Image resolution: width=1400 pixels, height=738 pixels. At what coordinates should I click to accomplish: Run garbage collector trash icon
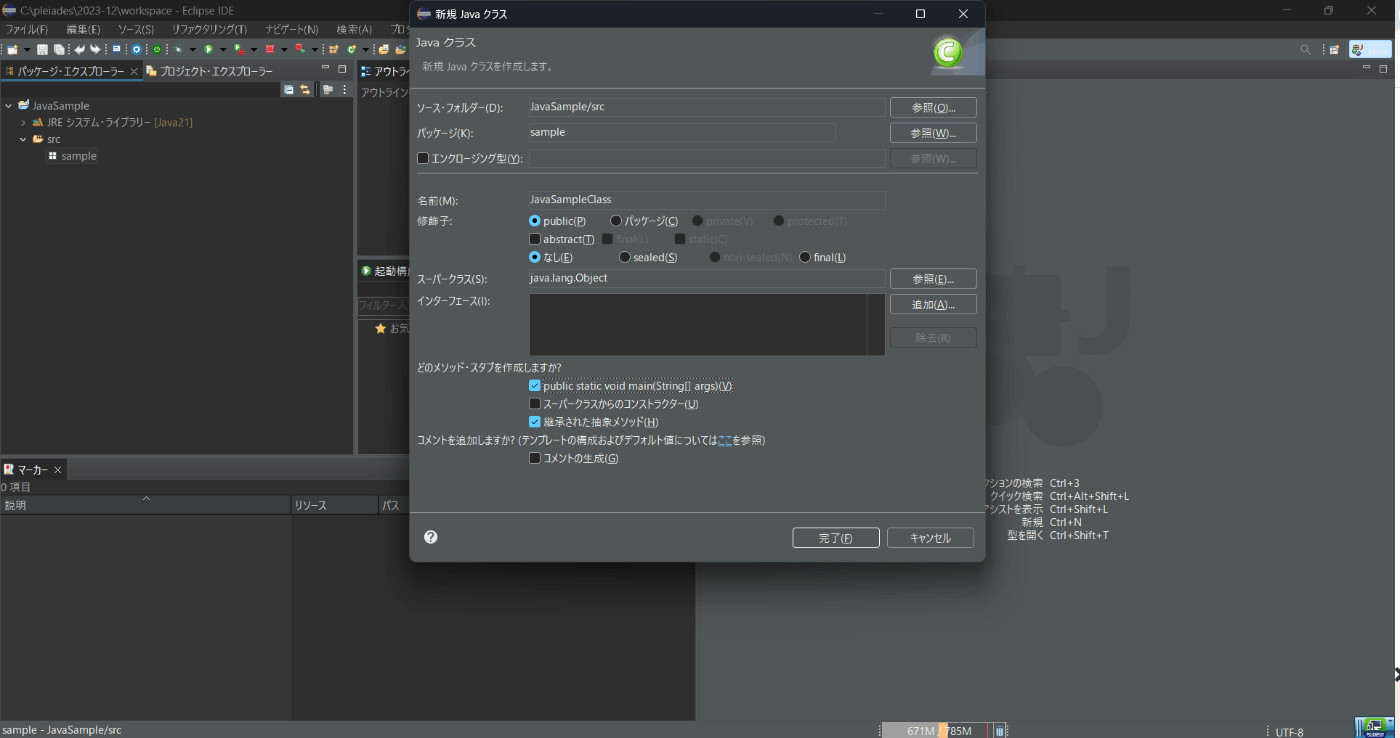(x=999, y=731)
